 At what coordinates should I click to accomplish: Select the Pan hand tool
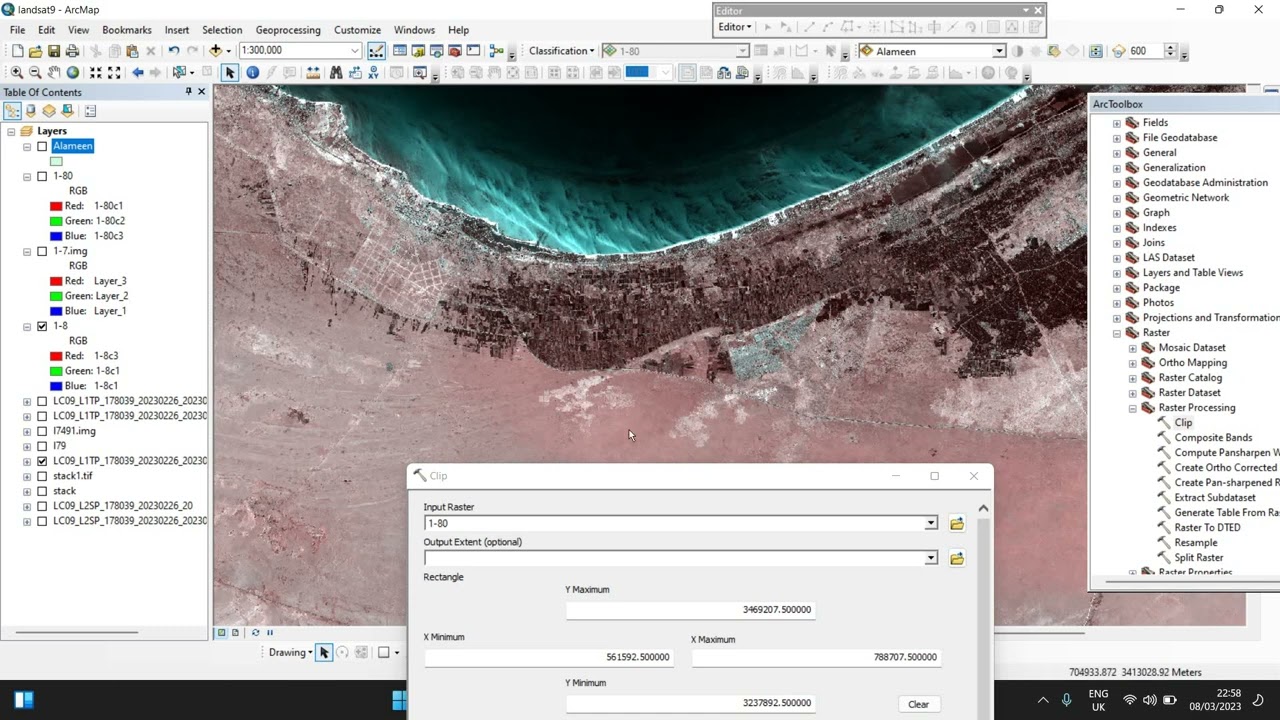click(54, 72)
